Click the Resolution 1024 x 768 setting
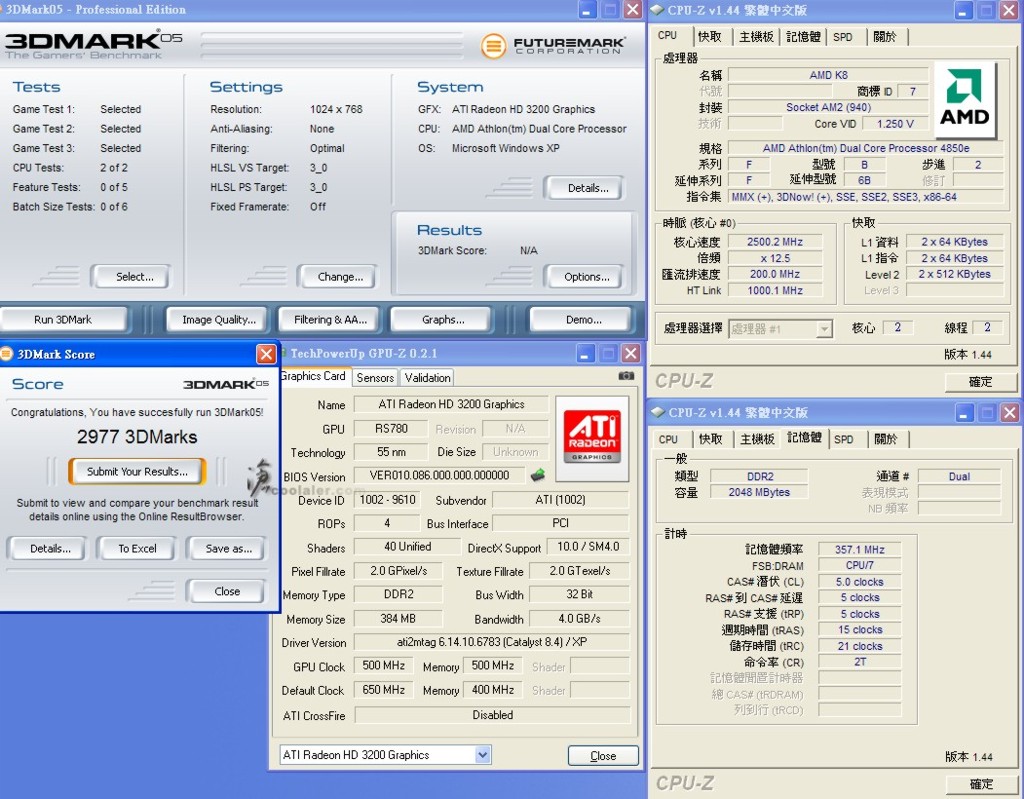This screenshot has width=1024, height=799. [x=336, y=109]
